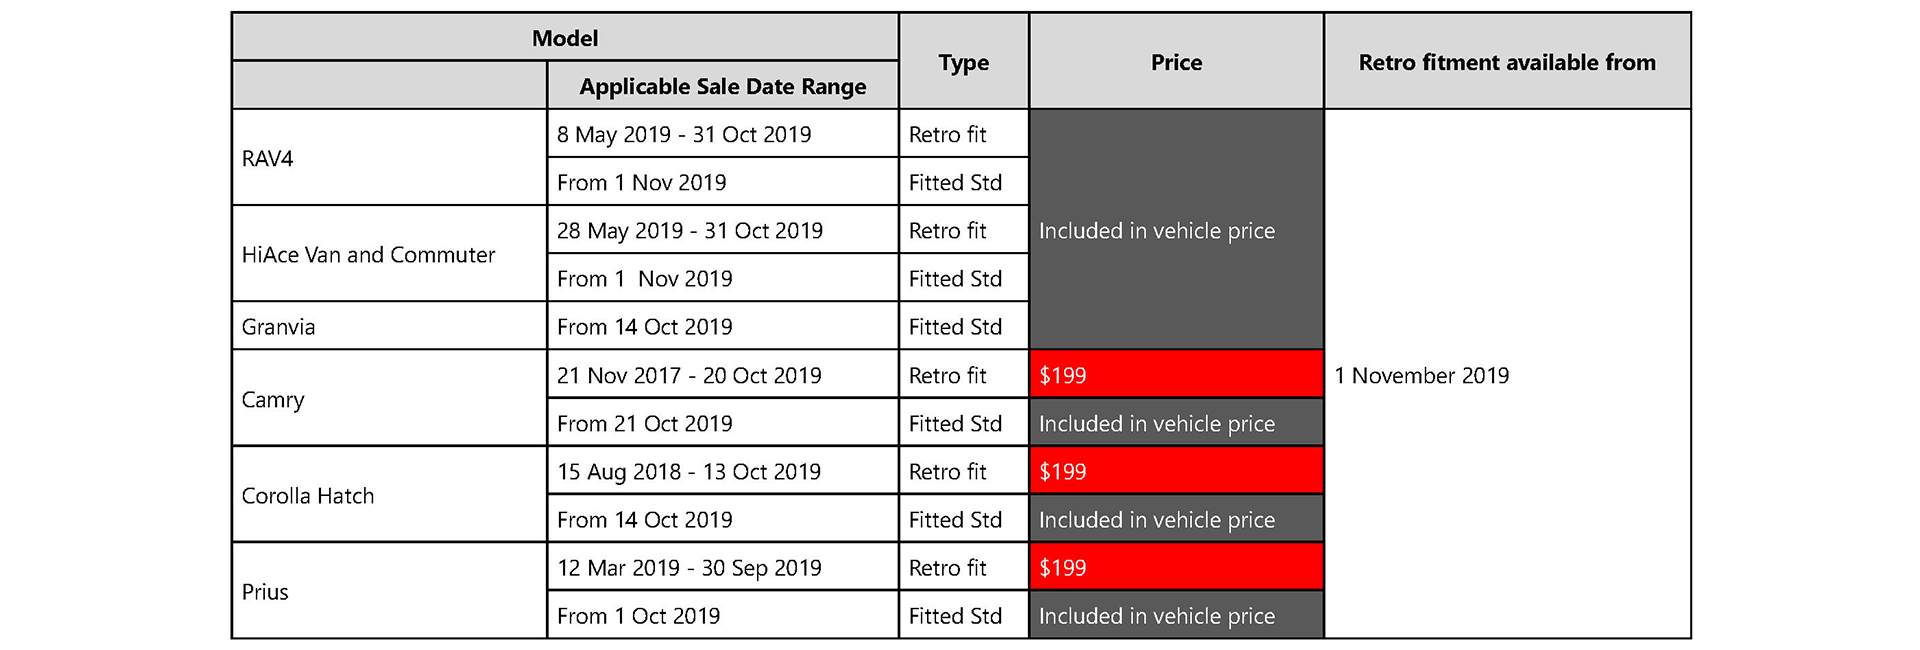Click the 12 Mar 2019 - 30 Sep 2019 cell
This screenshot has height=650, width=1920.
(723, 567)
